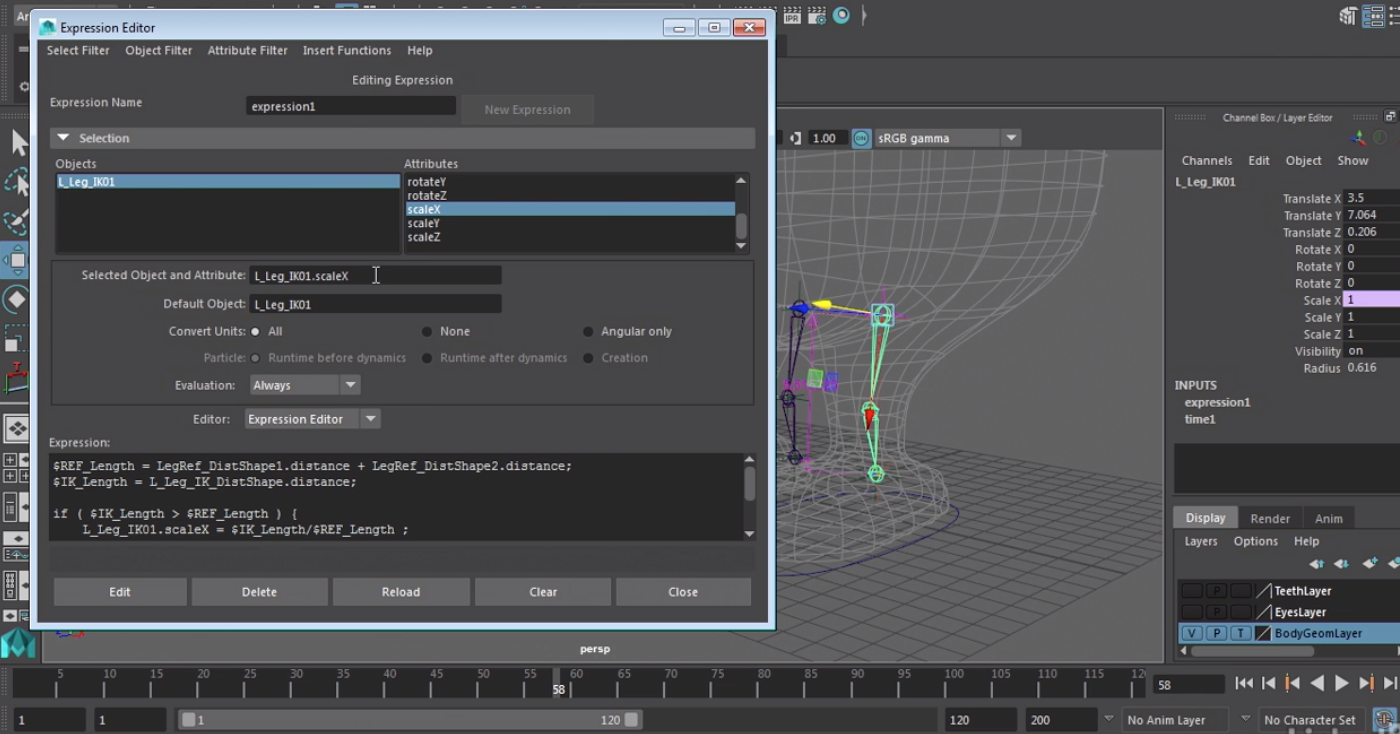
Task: Click the Play forwards button
Action: point(1341,684)
